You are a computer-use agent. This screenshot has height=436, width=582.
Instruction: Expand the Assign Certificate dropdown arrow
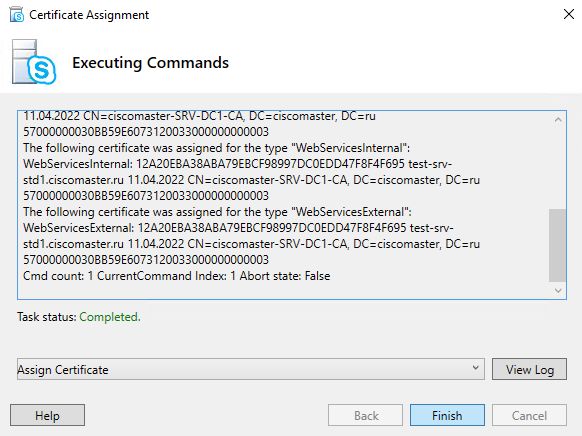pos(475,368)
